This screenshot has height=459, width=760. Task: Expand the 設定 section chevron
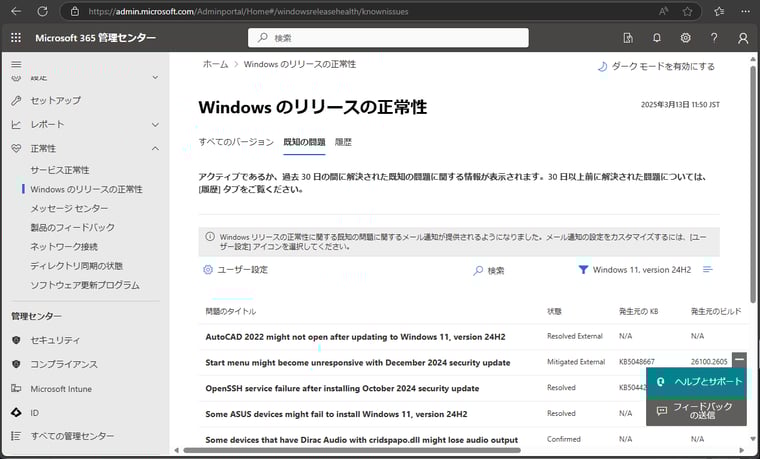tap(155, 77)
